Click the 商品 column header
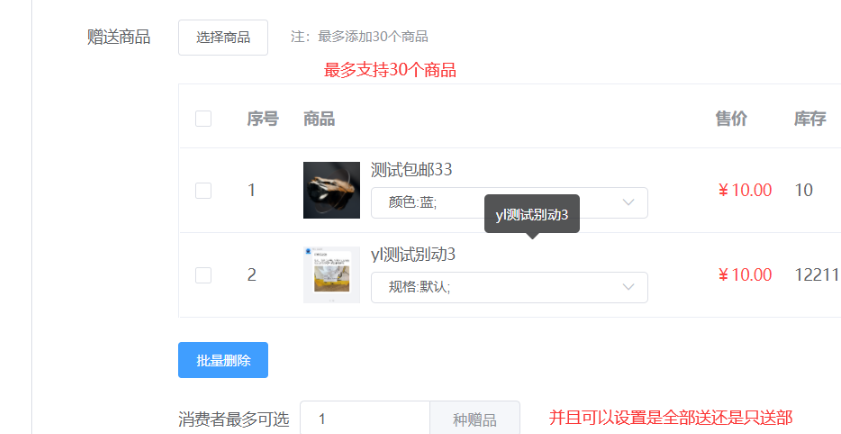Viewport: 841px width, 434px height. [x=319, y=119]
